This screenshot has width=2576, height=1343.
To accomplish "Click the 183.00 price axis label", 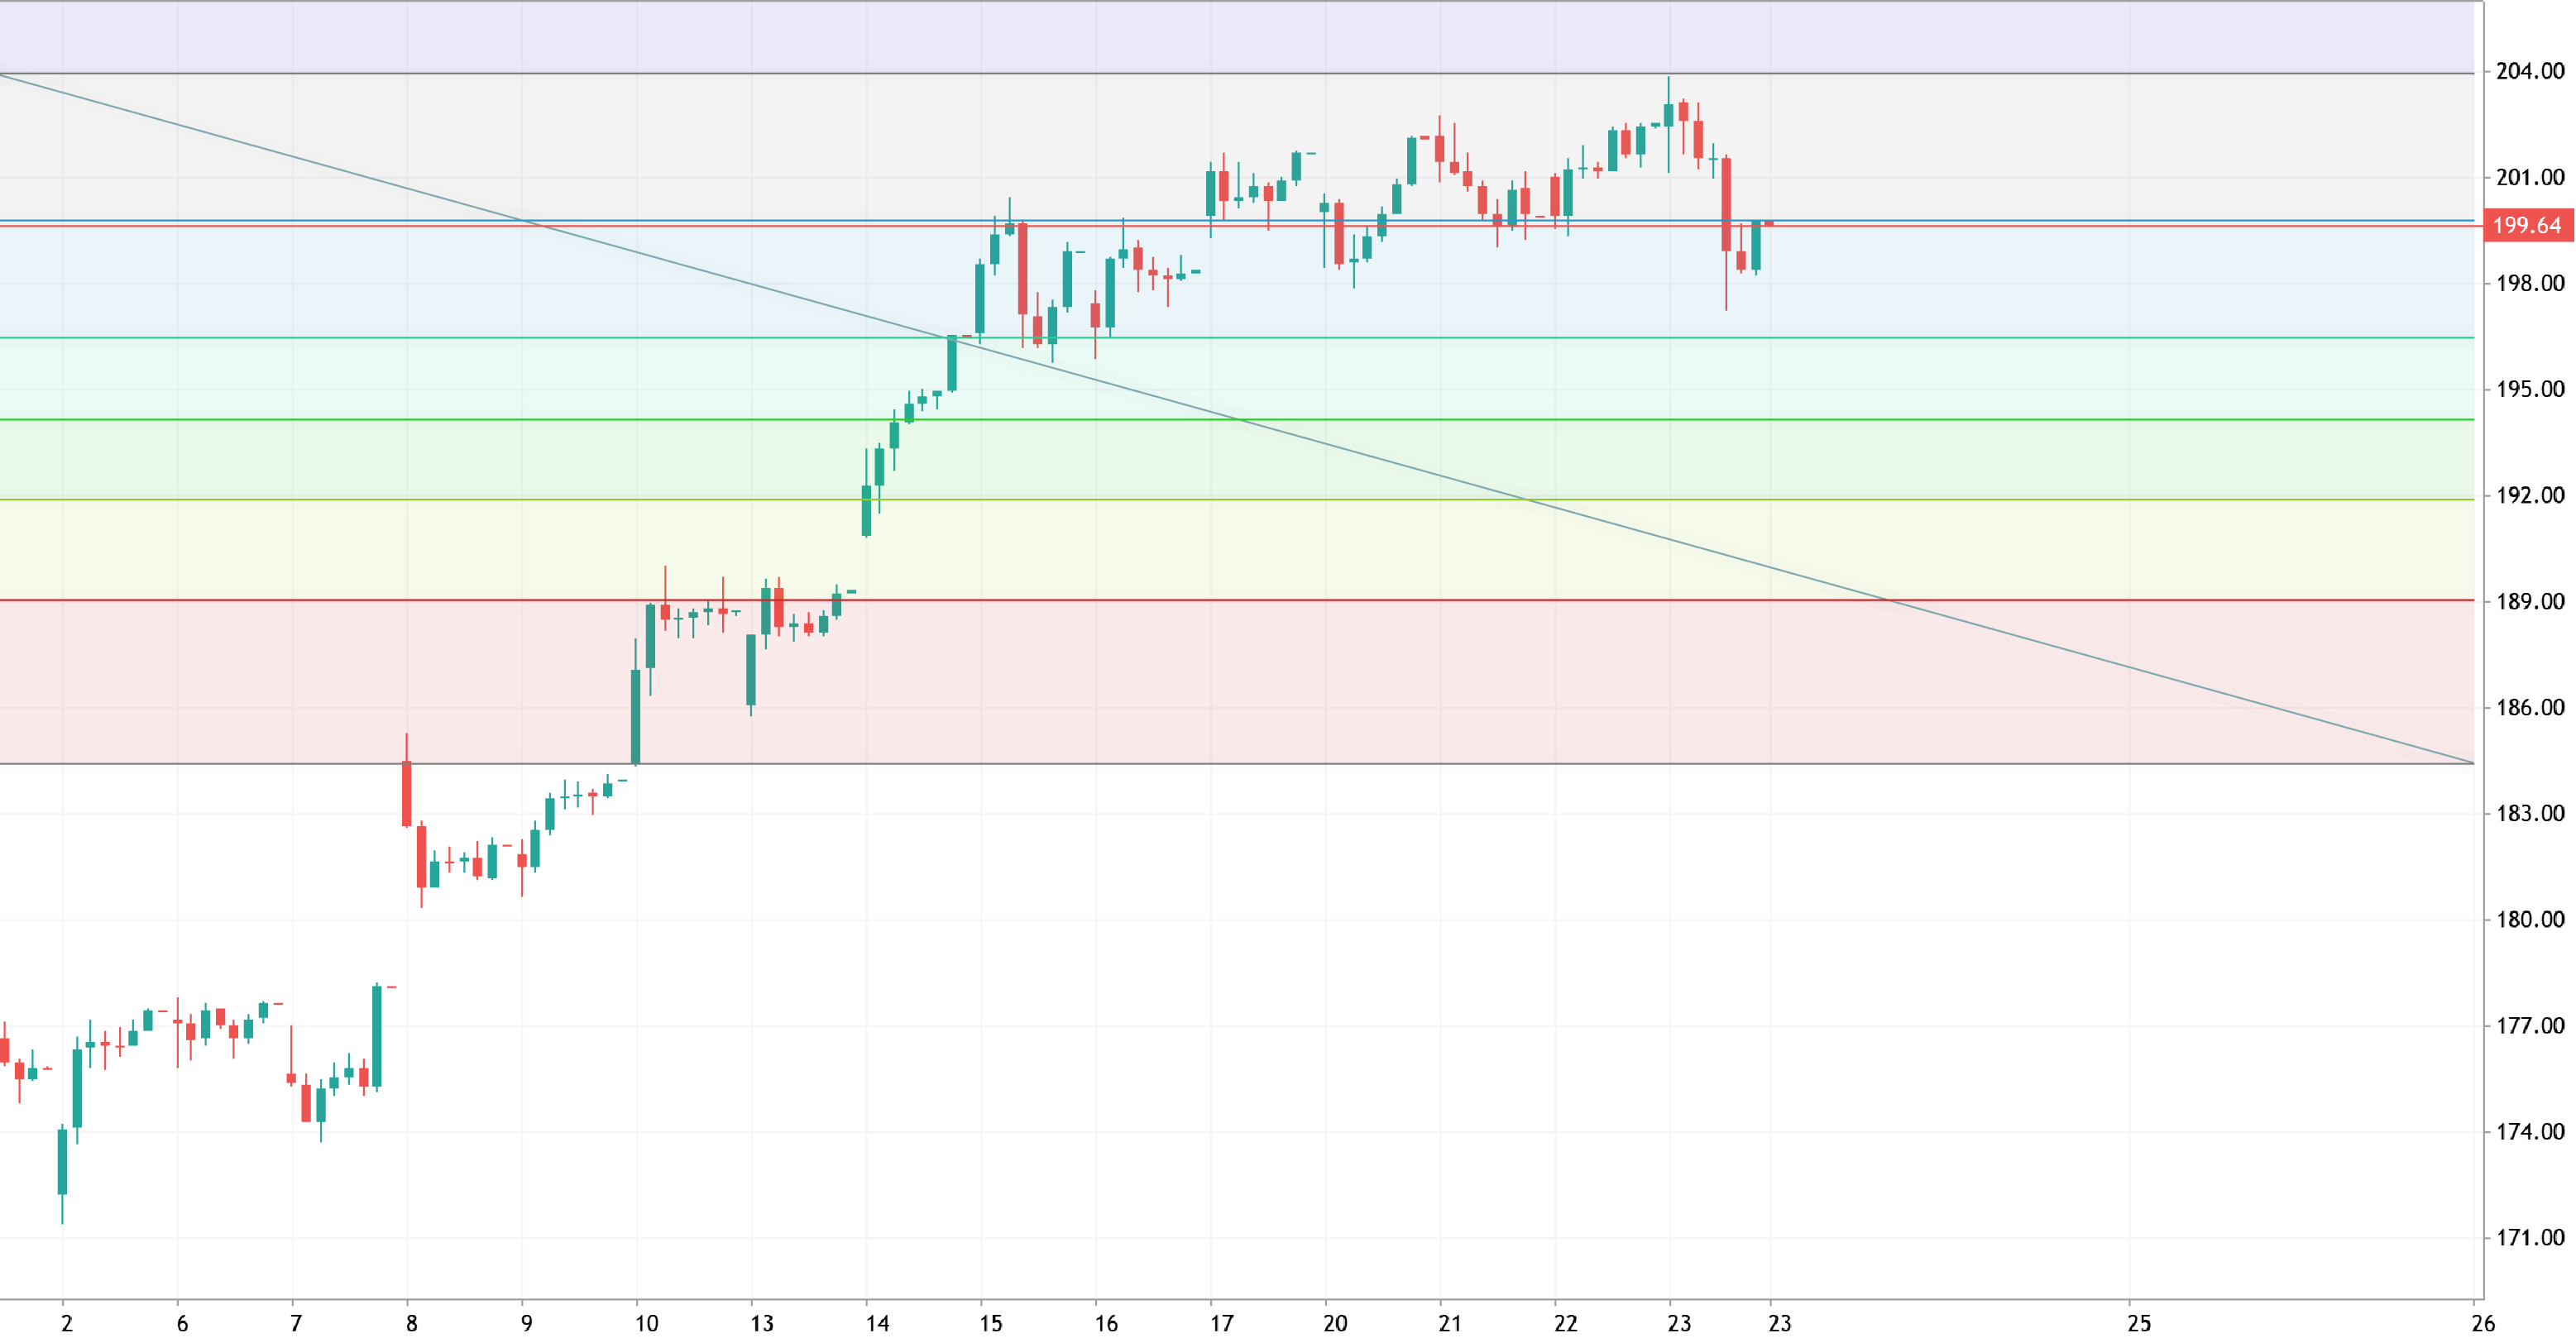I will tap(2530, 813).
